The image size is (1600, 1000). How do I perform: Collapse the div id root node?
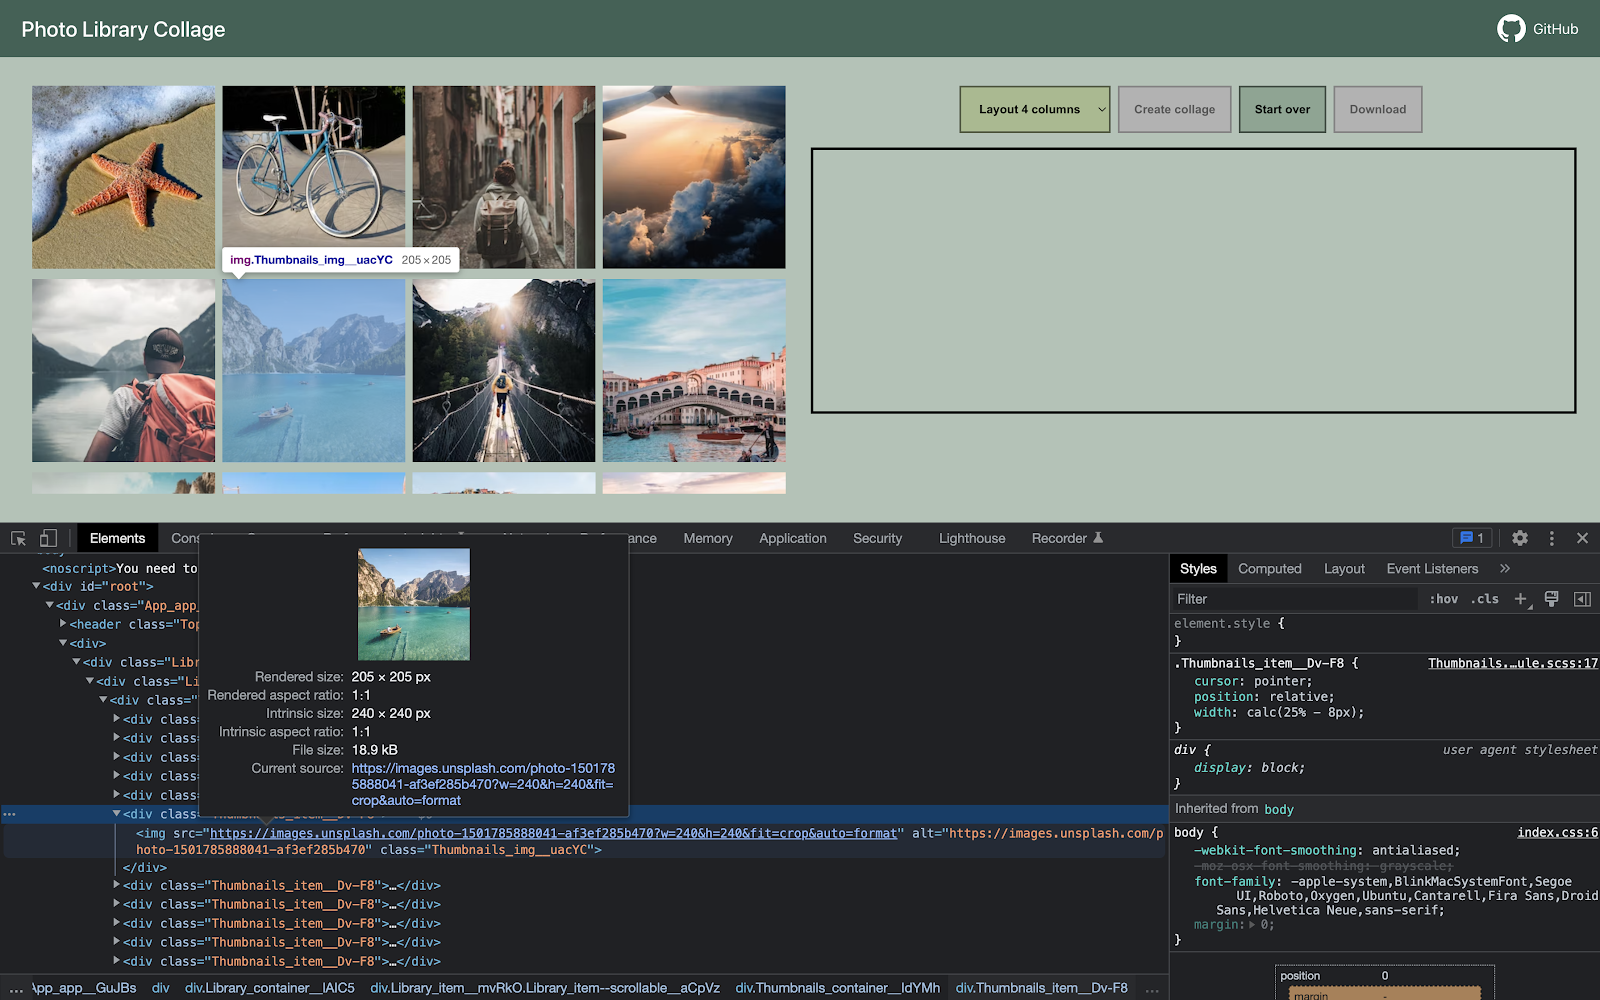(x=36, y=586)
